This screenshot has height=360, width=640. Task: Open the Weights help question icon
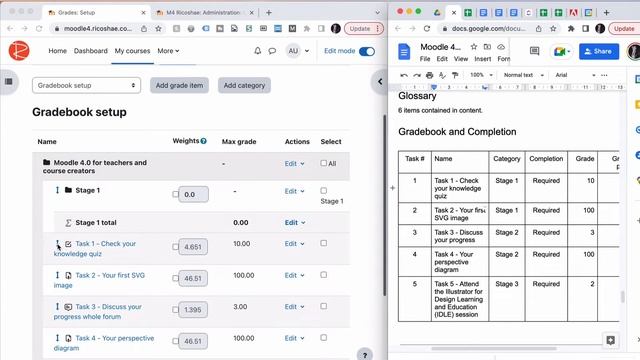coord(204,141)
